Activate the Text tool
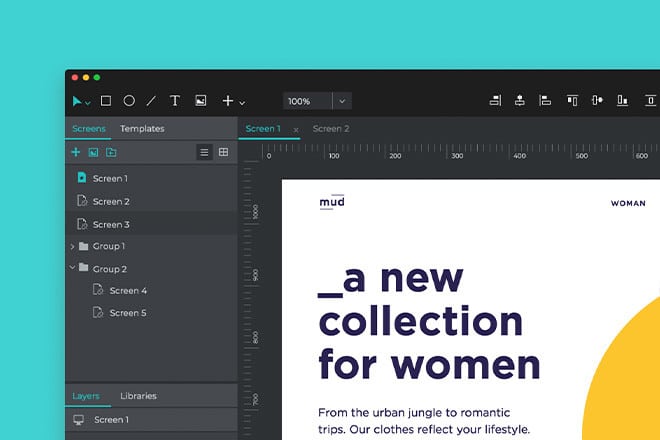This screenshot has height=440, width=660. click(x=175, y=101)
